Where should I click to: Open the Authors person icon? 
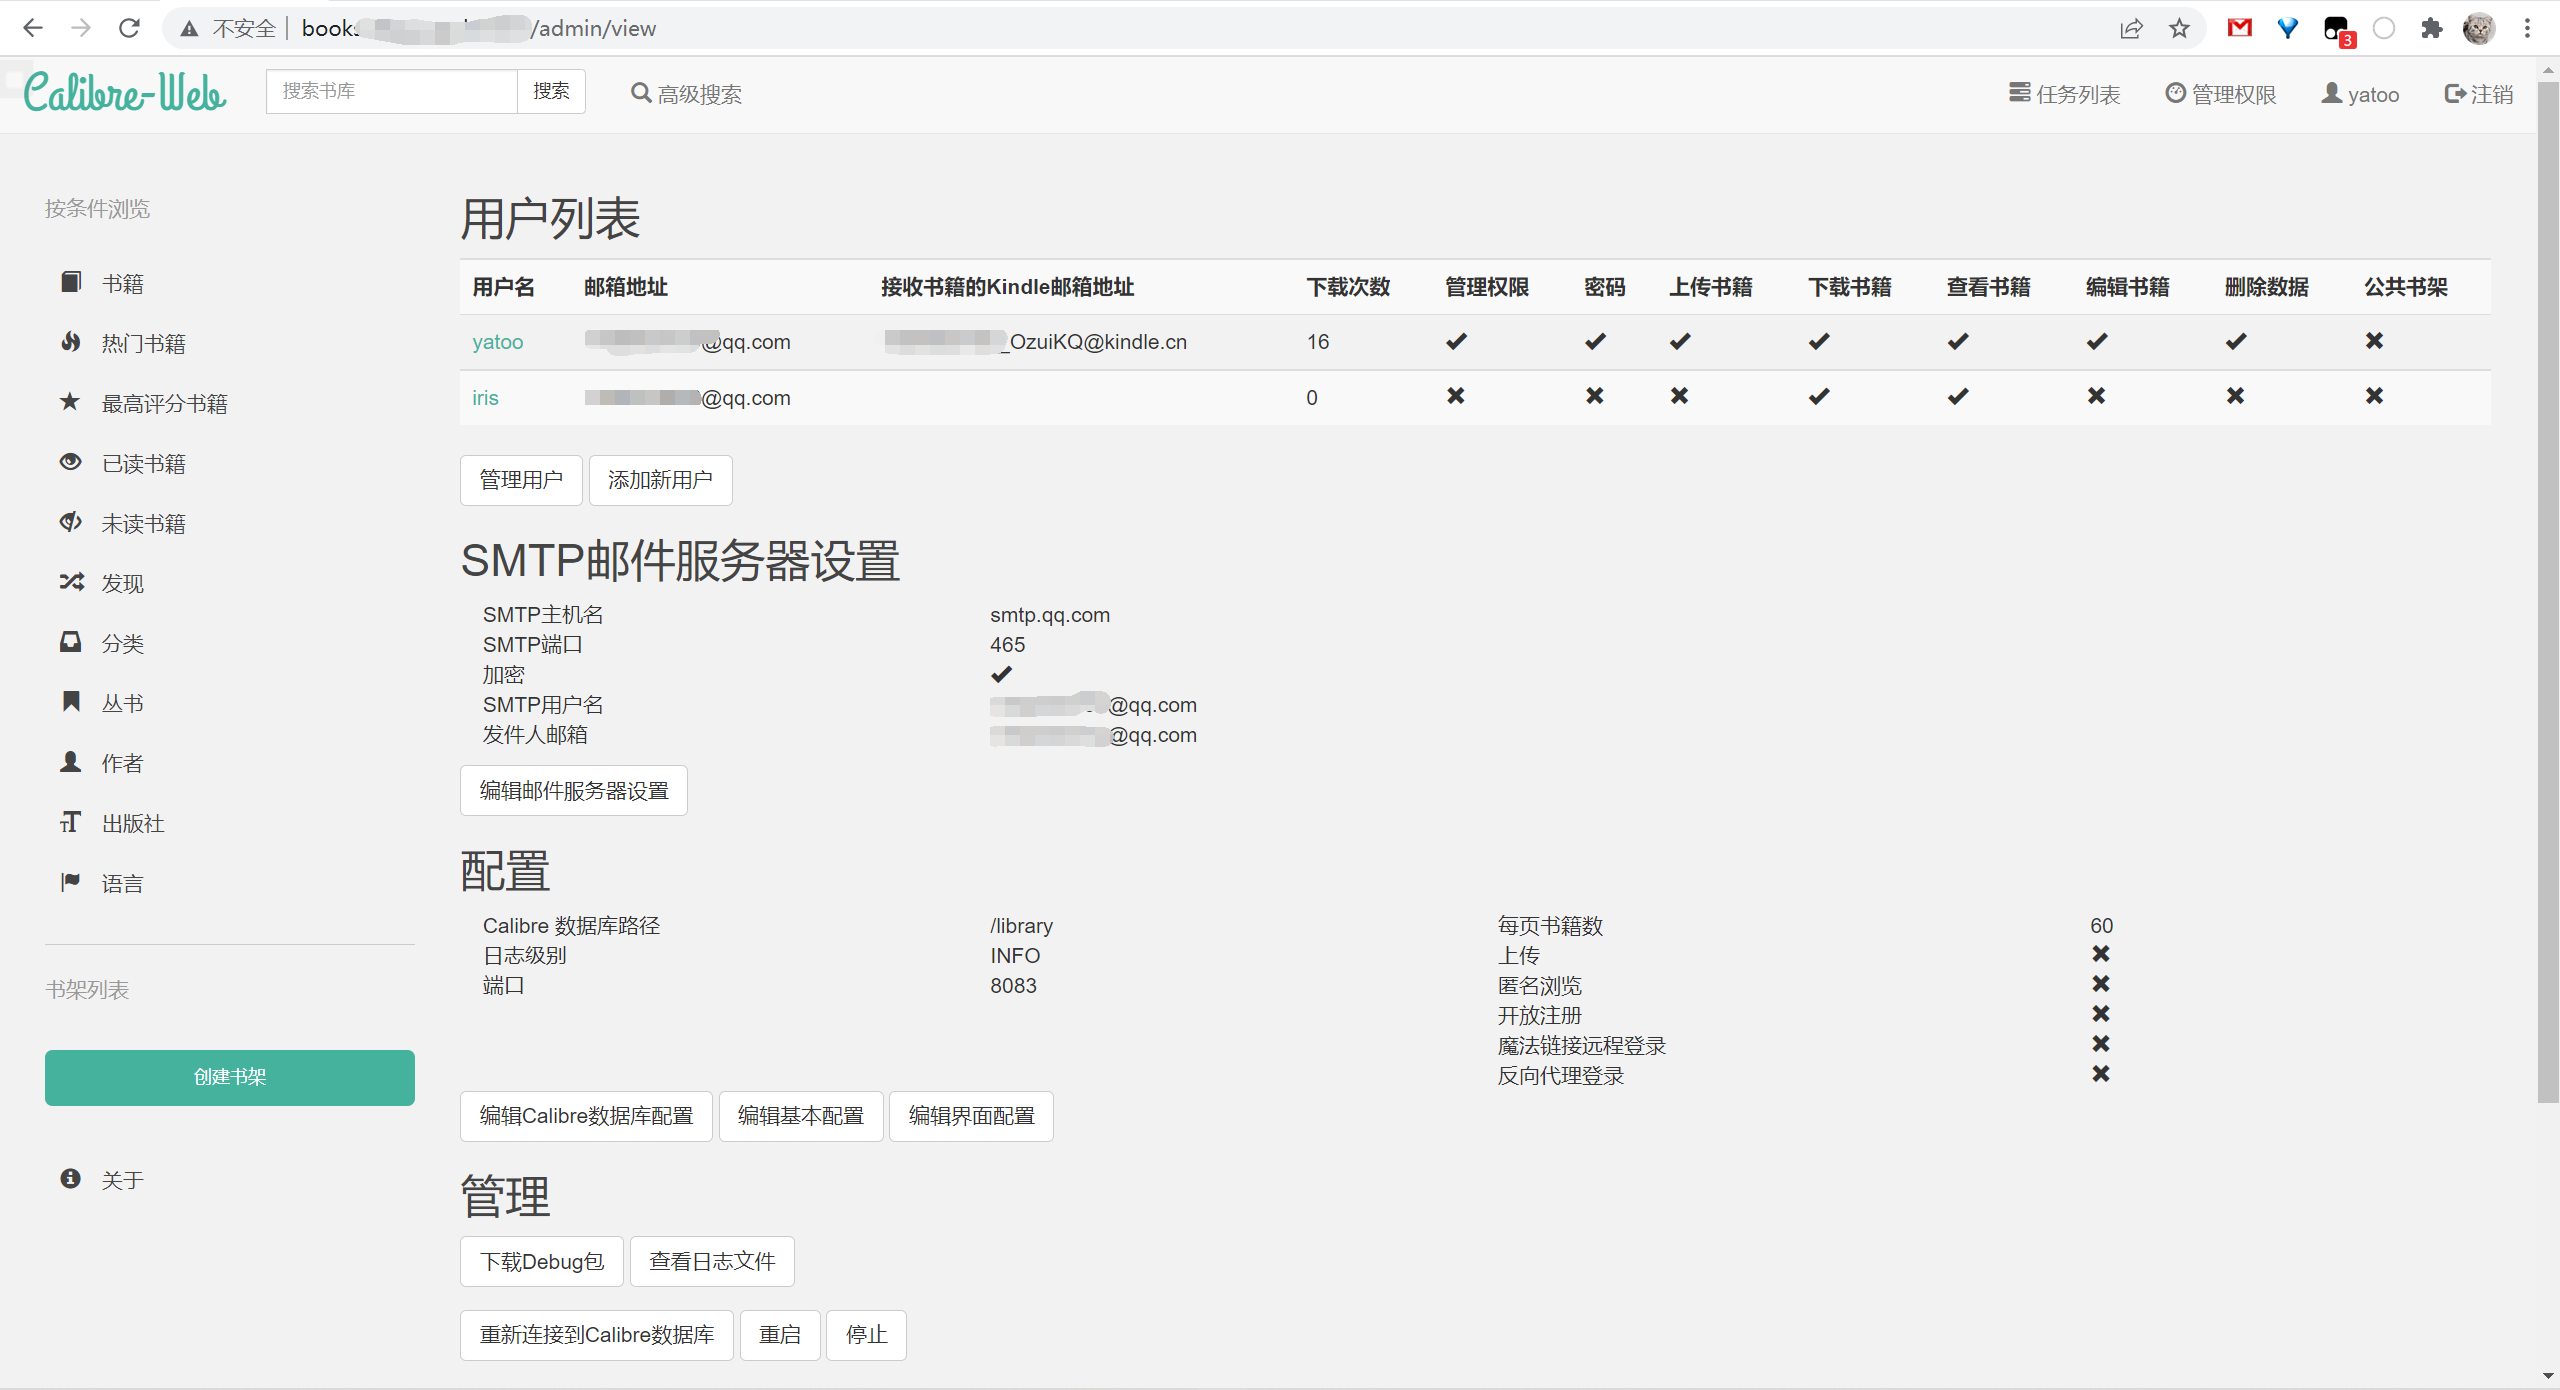(x=70, y=762)
